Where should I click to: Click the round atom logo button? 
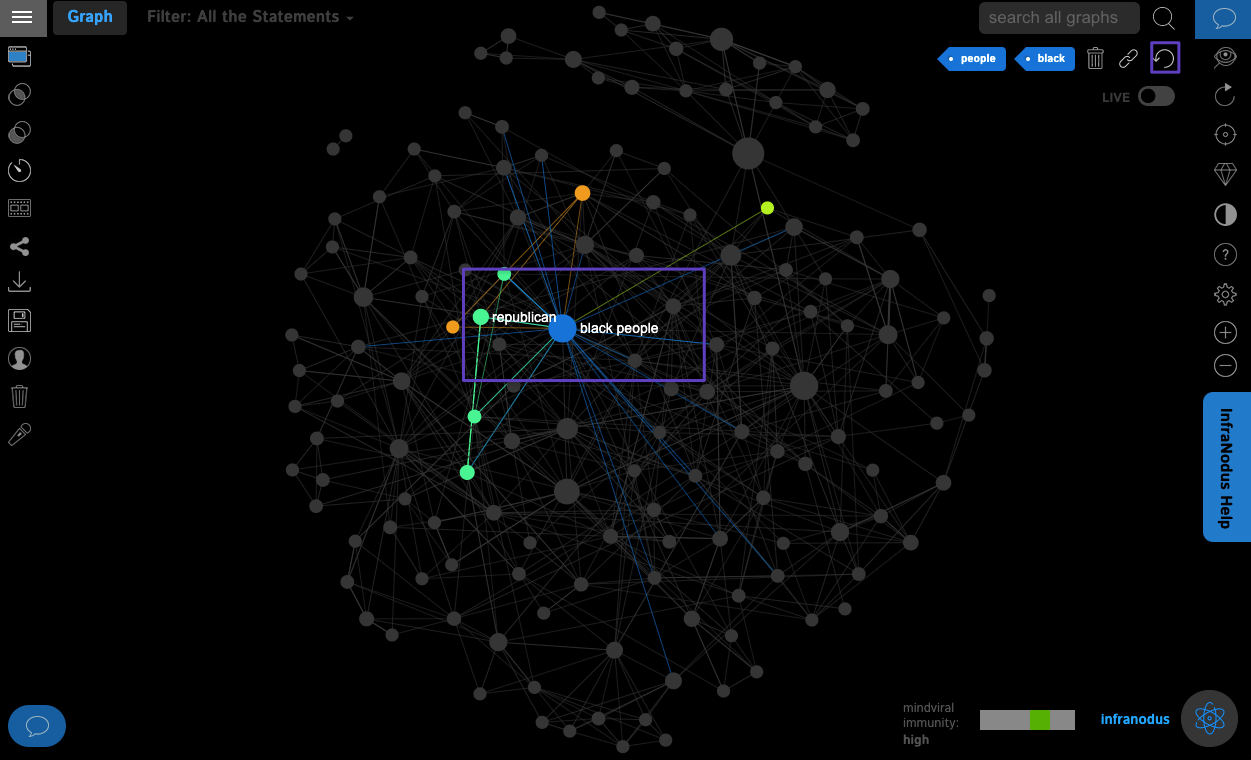click(1210, 718)
